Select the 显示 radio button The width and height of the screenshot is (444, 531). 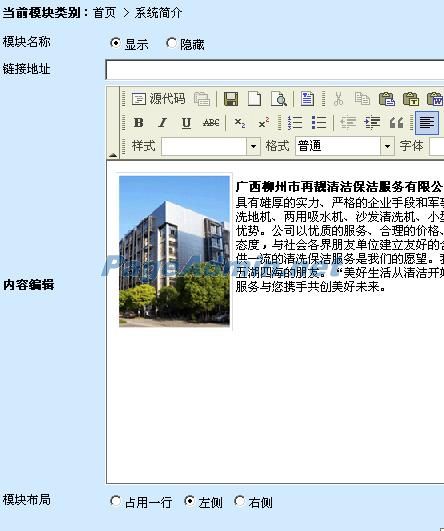click(x=115, y=43)
